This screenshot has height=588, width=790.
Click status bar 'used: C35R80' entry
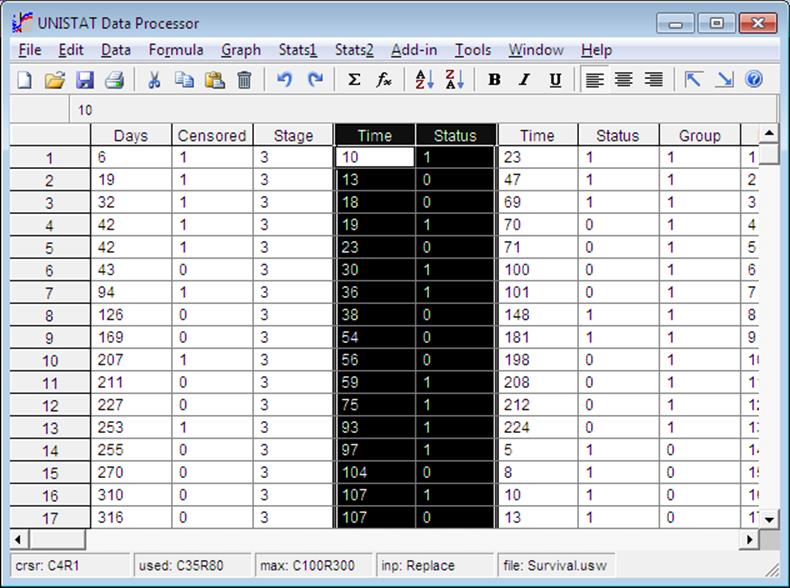(x=192, y=566)
